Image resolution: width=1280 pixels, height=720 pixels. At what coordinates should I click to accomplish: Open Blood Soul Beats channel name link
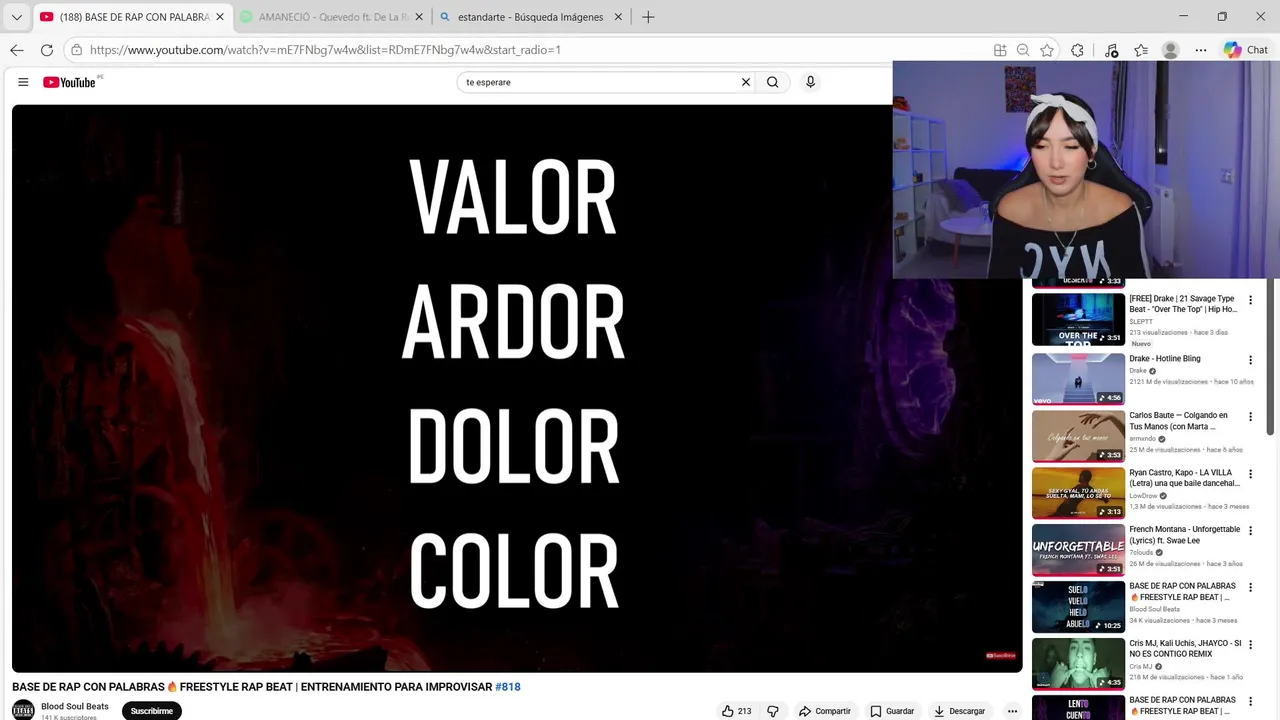(x=75, y=706)
